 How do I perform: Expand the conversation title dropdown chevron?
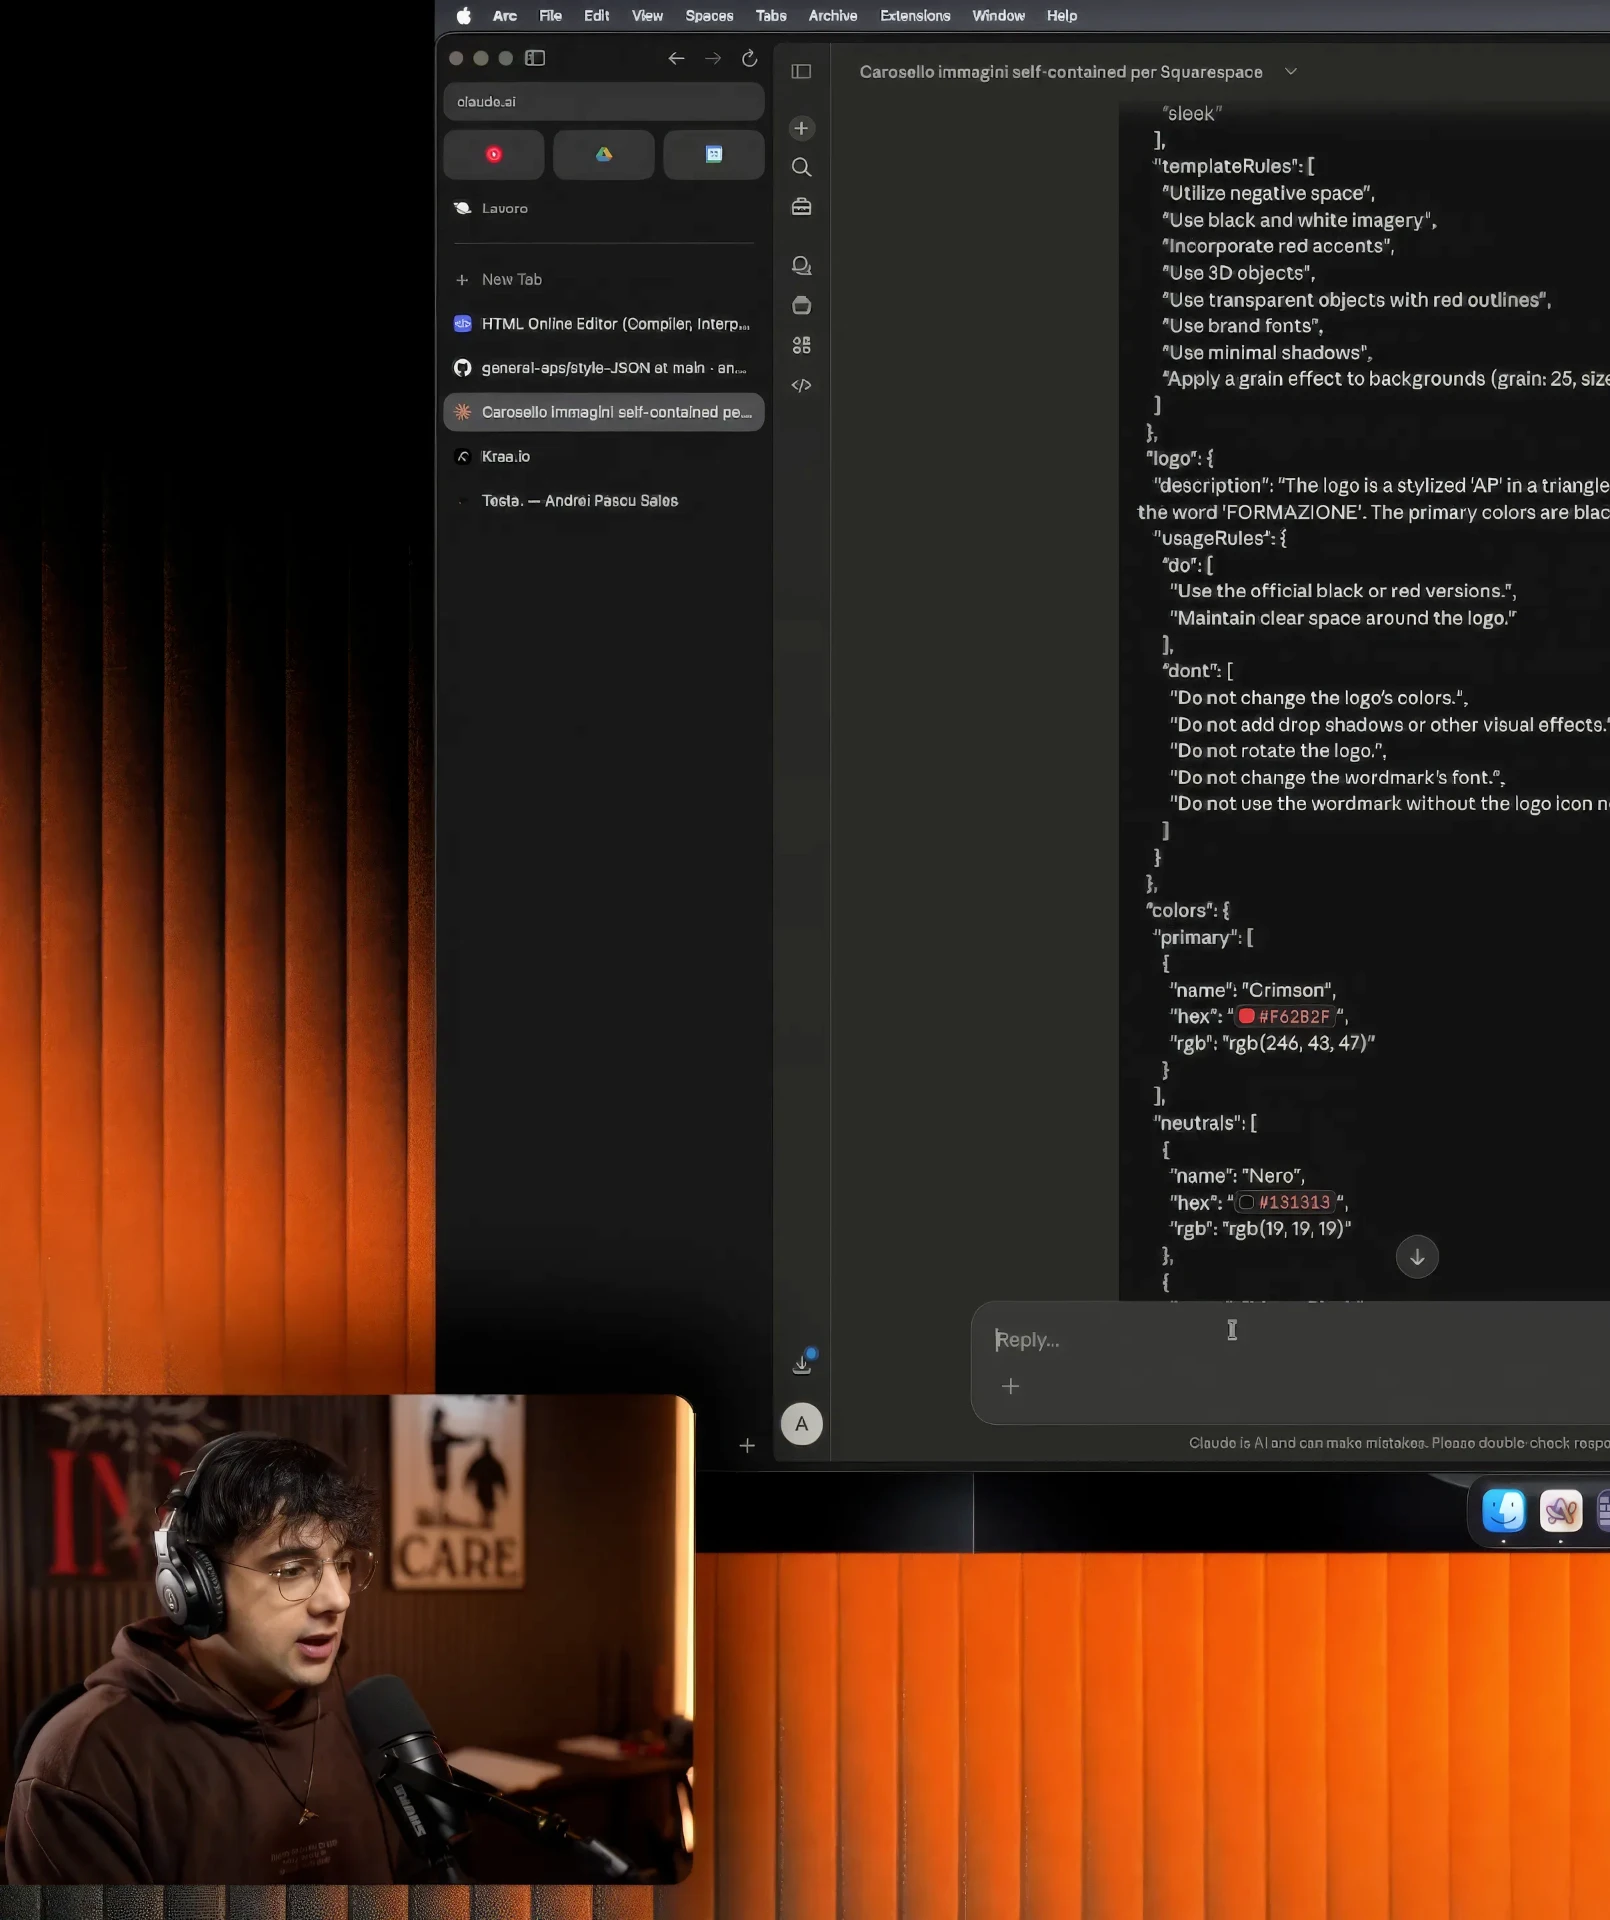(1291, 72)
